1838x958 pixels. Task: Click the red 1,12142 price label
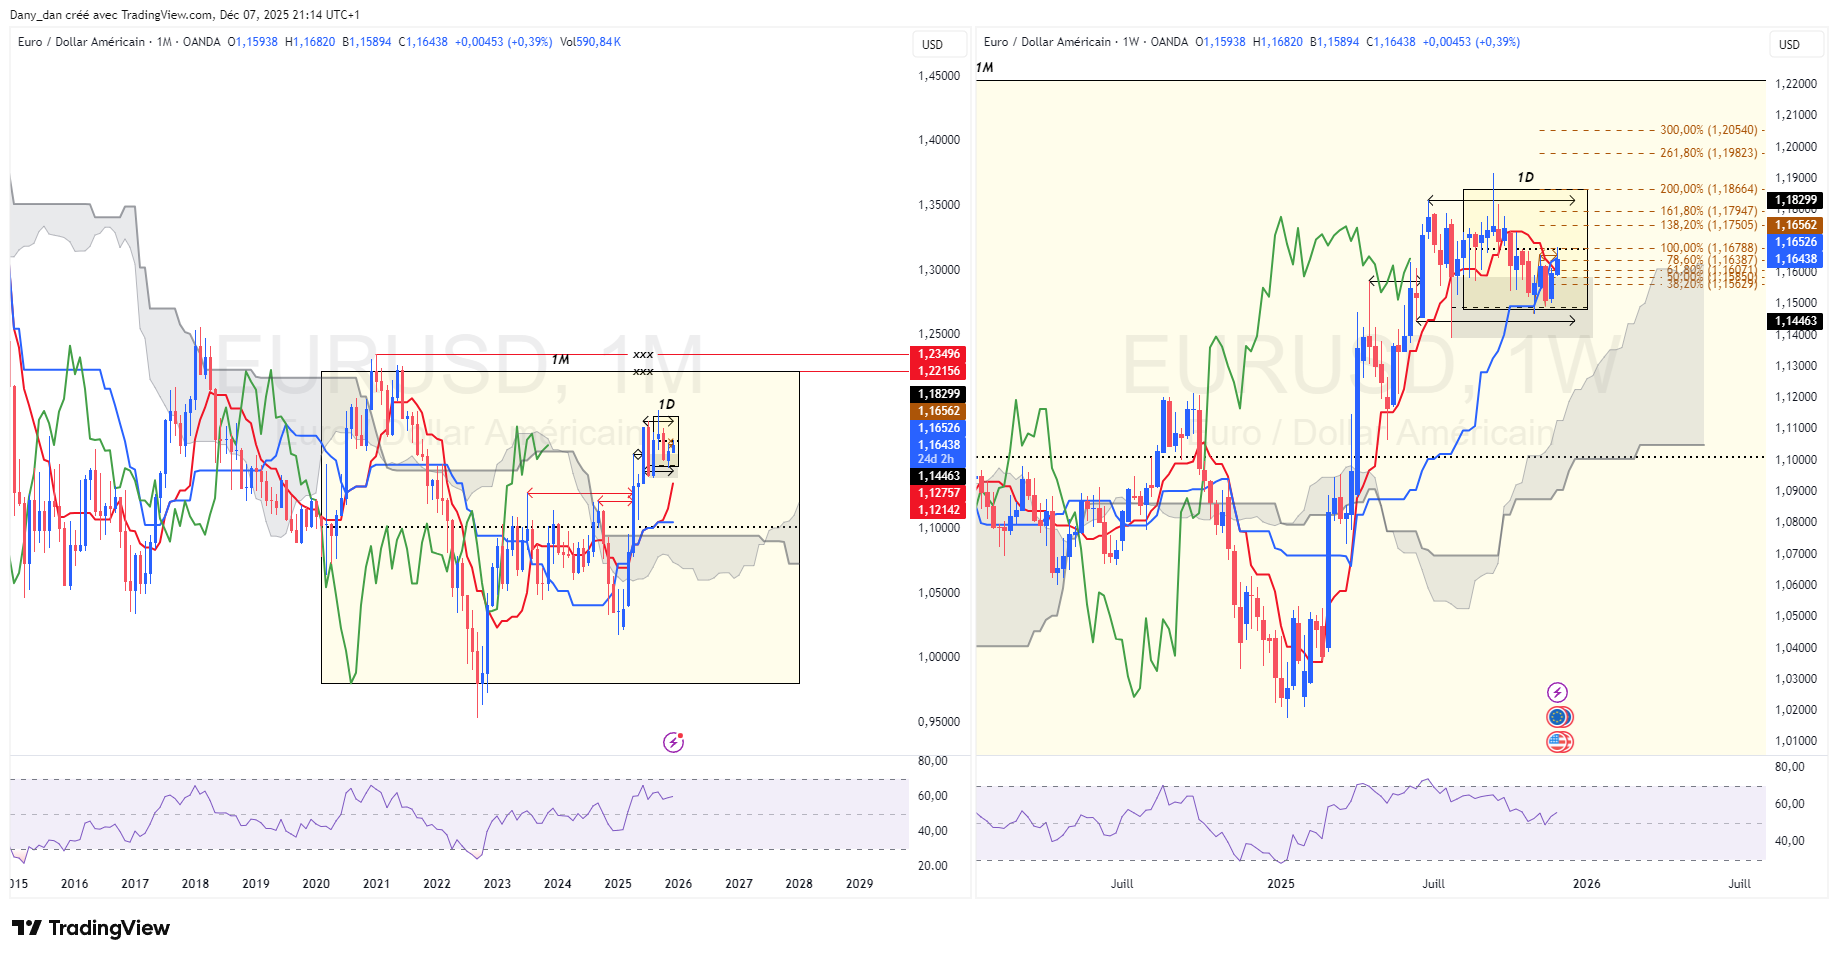pyautogui.click(x=938, y=510)
